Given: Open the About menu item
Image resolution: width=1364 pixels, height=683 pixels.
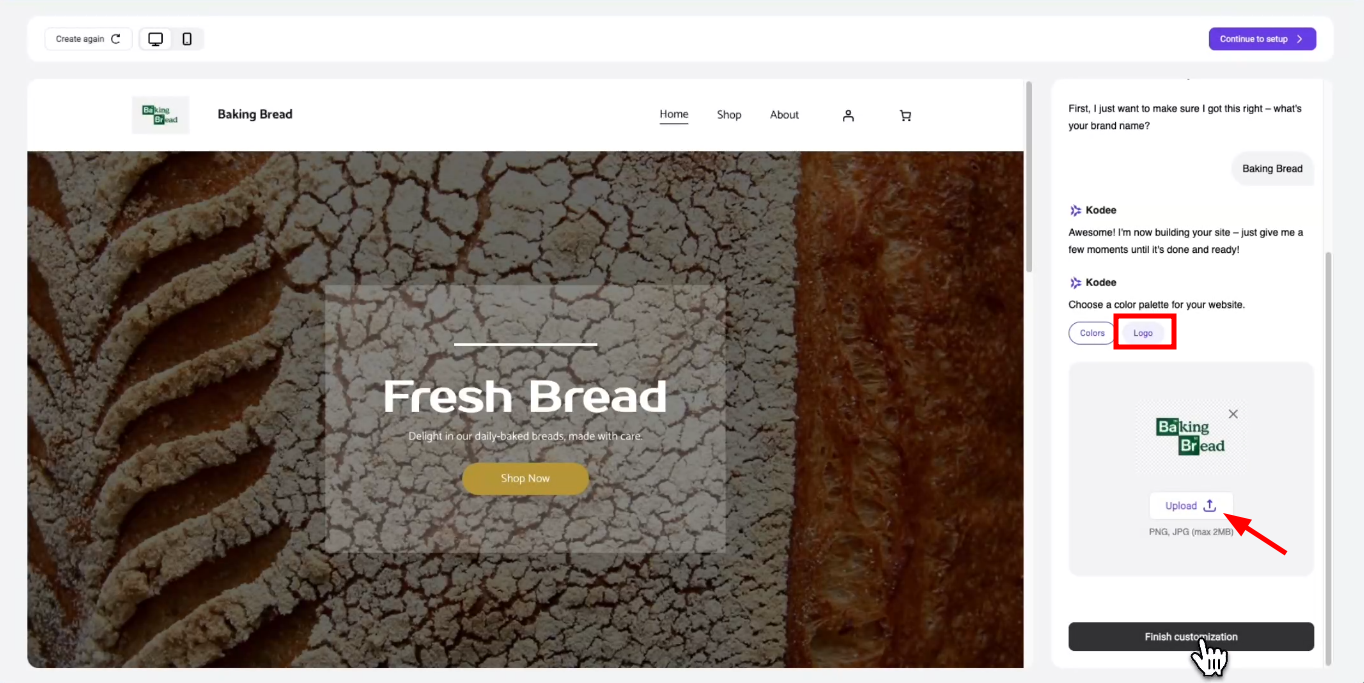Looking at the screenshot, I should pyautogui.click(x=784, y=115).
